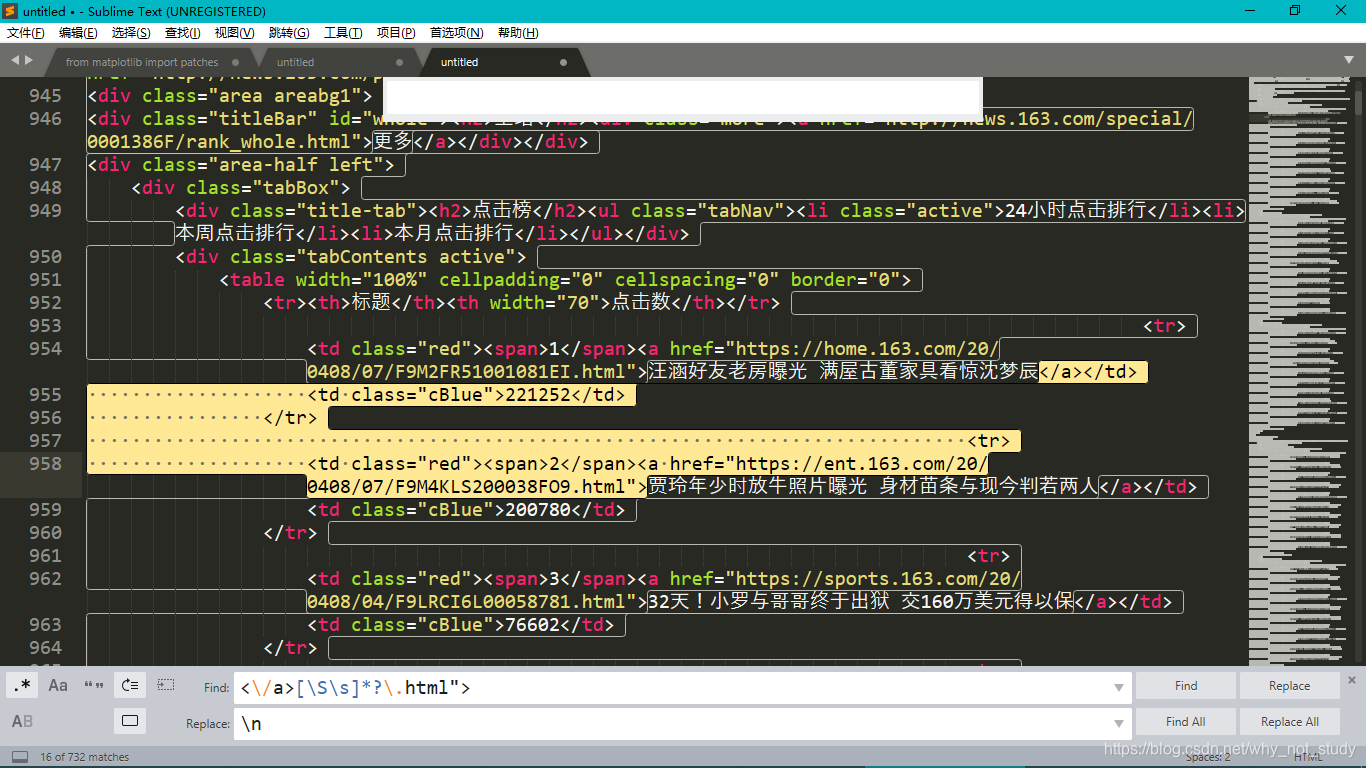Open the 选择(S) menu
Screen dimensions: 1366x768
[x=131, y=33]
